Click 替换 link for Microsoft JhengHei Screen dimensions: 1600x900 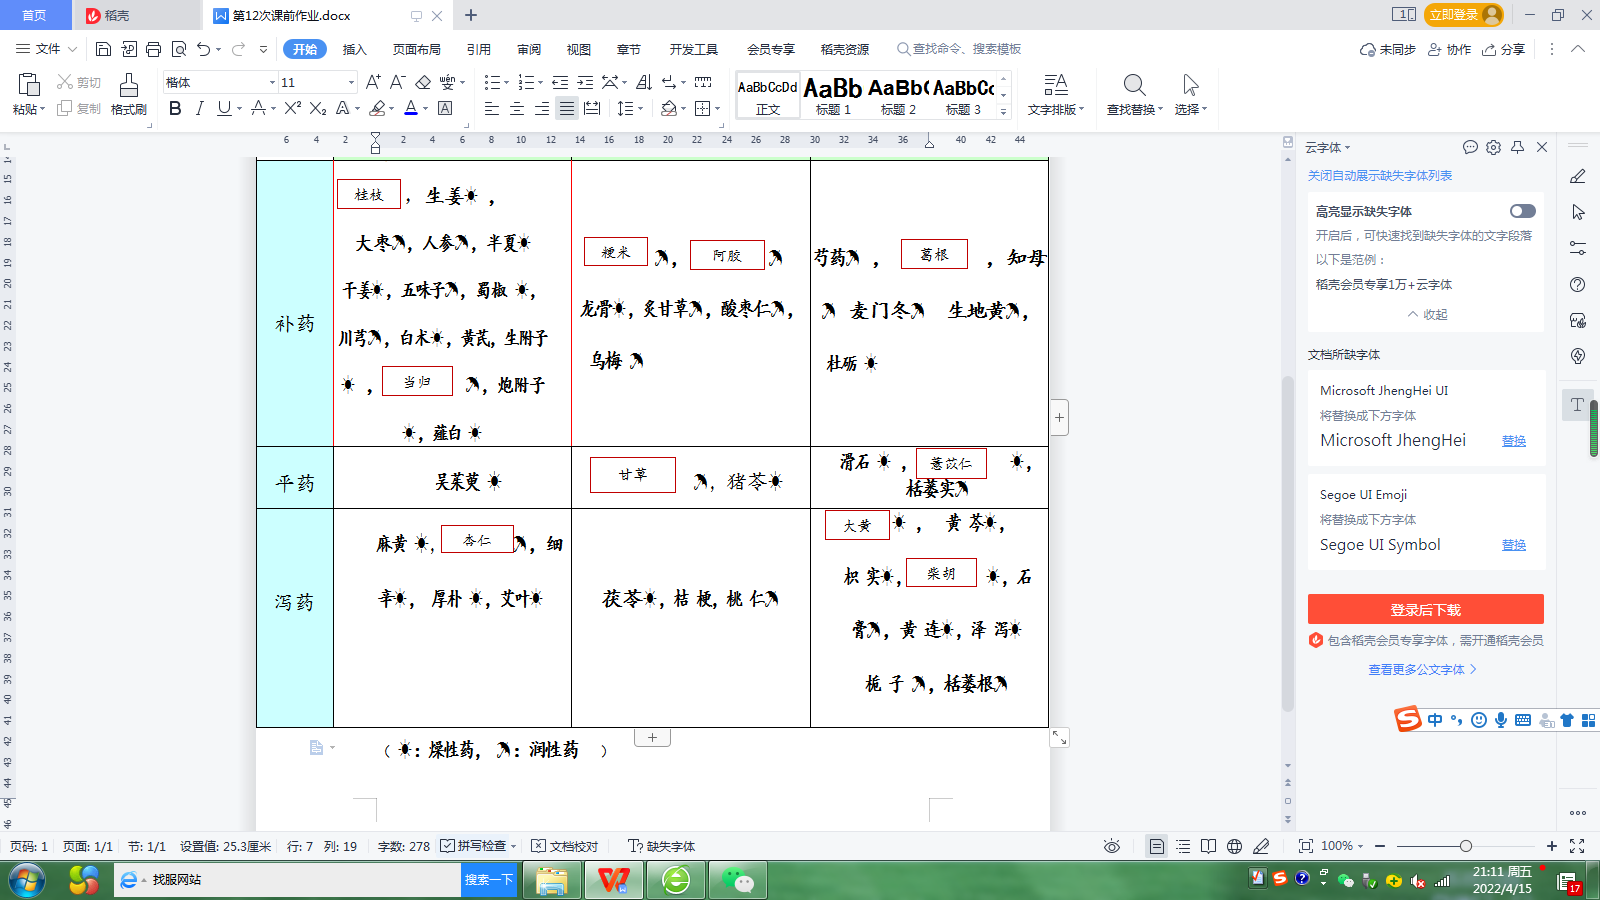coord(1514,441)
